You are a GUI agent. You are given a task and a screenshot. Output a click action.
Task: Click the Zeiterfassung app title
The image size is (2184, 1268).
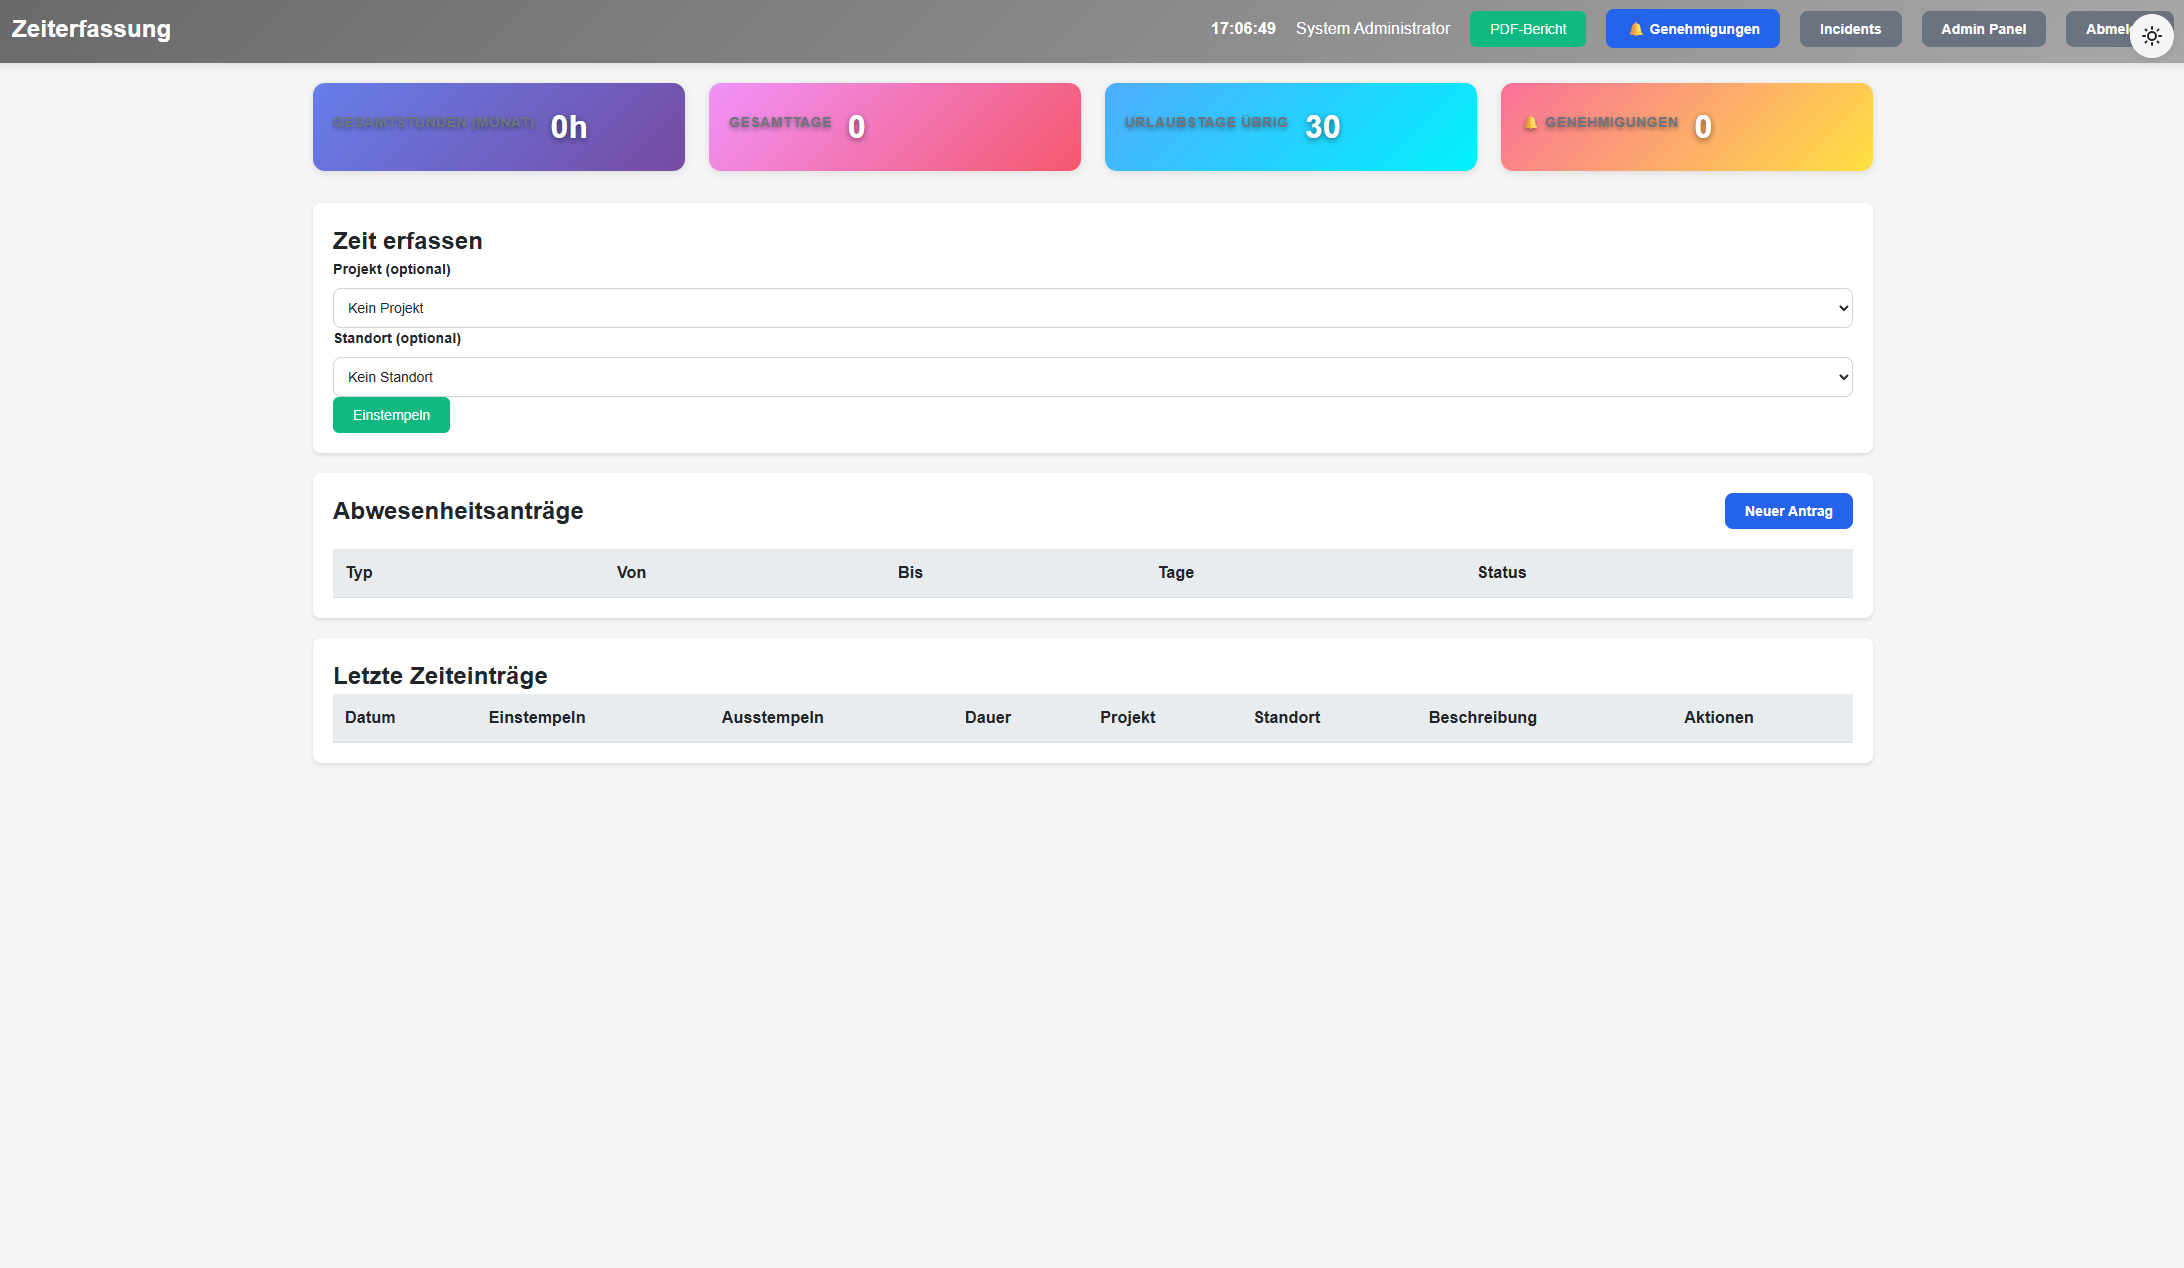(91, 29)
